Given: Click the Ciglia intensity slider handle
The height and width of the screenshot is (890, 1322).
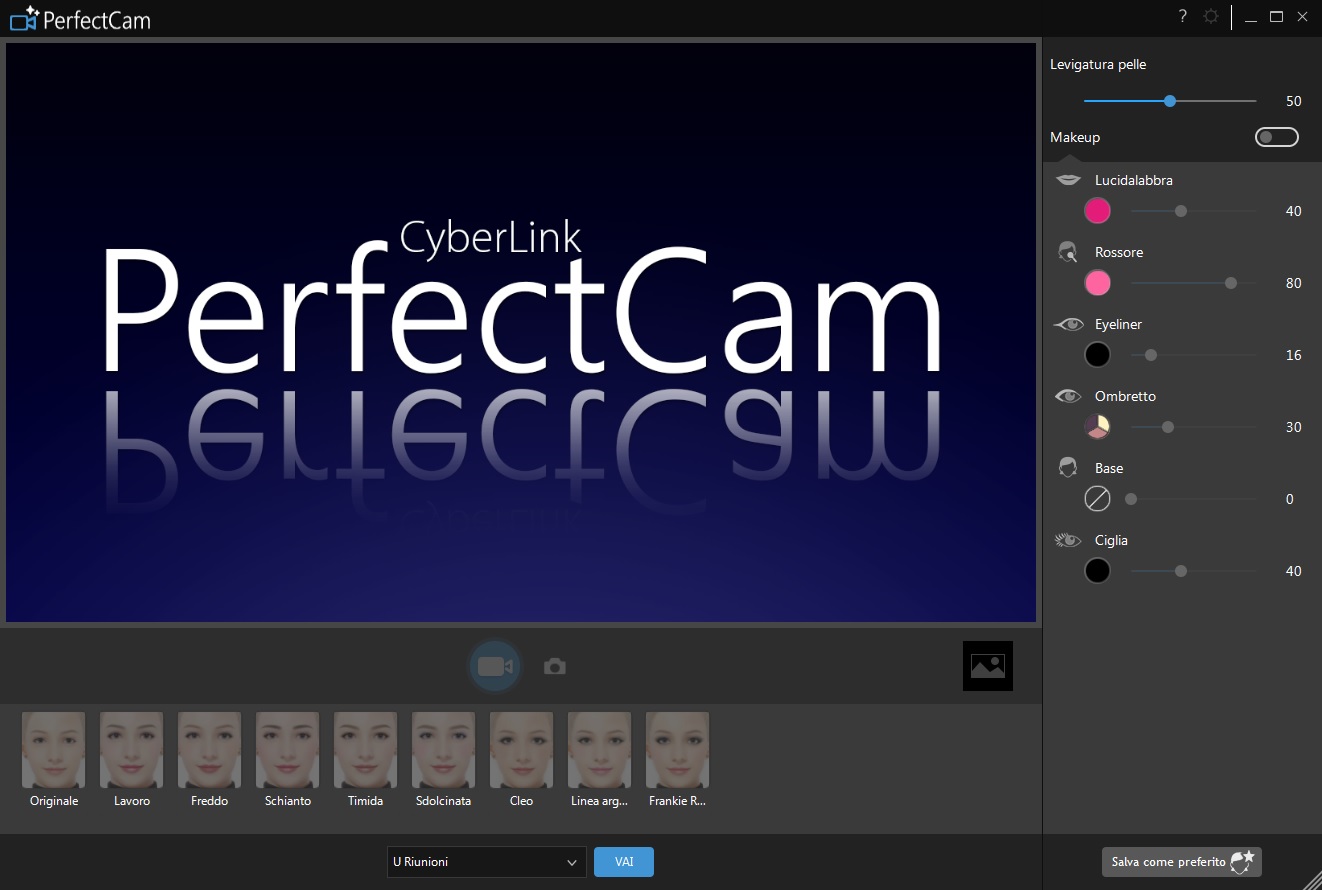Looking at the screenshot, I should tap(1181, 571).
